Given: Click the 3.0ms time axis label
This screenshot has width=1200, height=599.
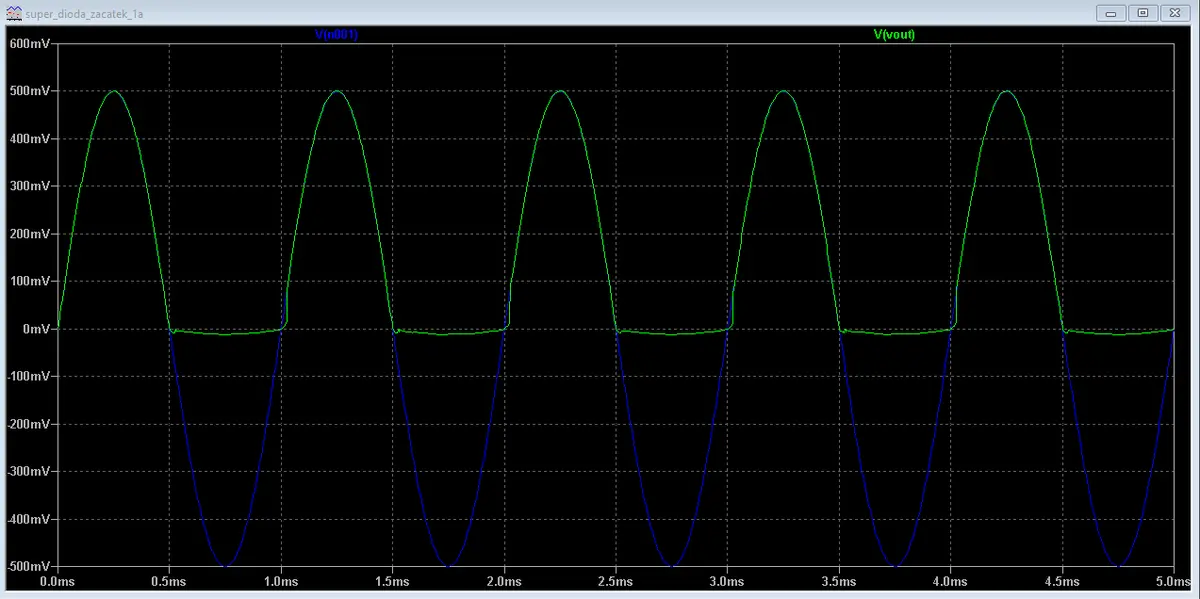Looking at the screenshot, I should 727,580.
